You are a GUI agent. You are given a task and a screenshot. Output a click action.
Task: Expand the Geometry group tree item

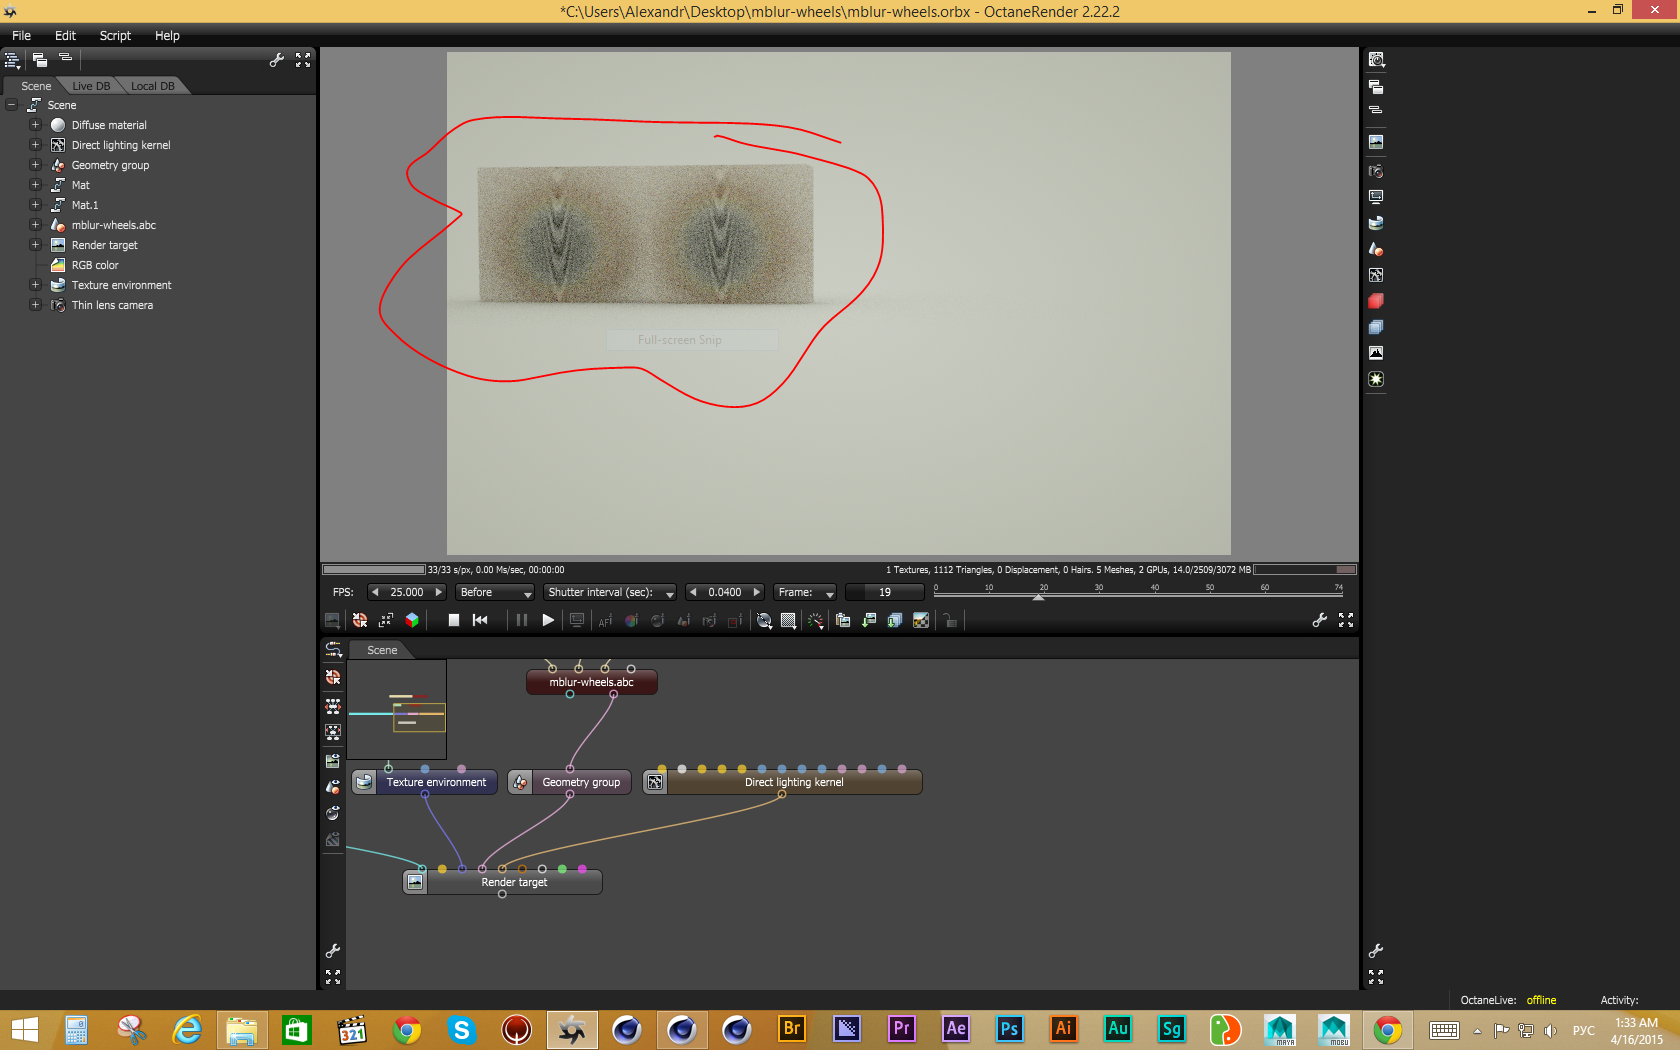(35, 165)
